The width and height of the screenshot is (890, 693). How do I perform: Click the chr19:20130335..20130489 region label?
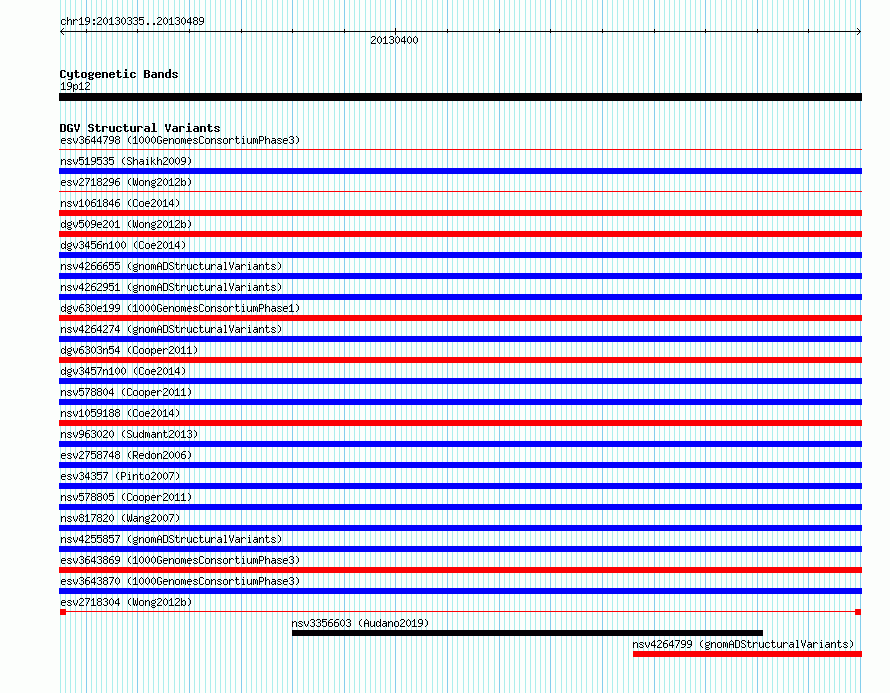132,21
